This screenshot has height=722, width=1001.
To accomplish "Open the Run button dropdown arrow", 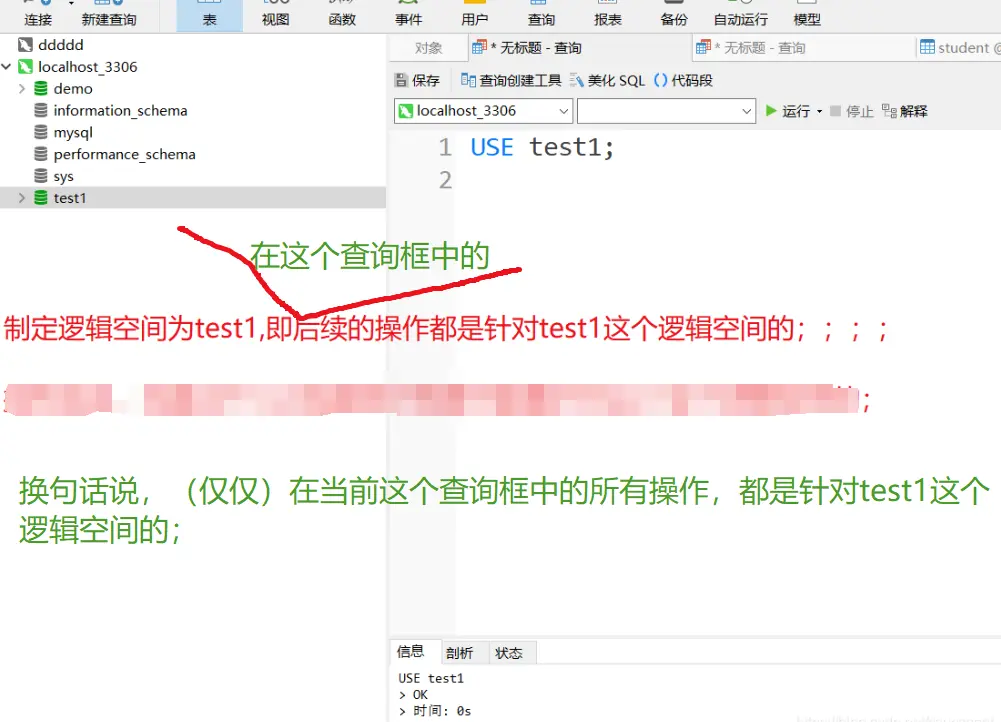I will point(820,112).
